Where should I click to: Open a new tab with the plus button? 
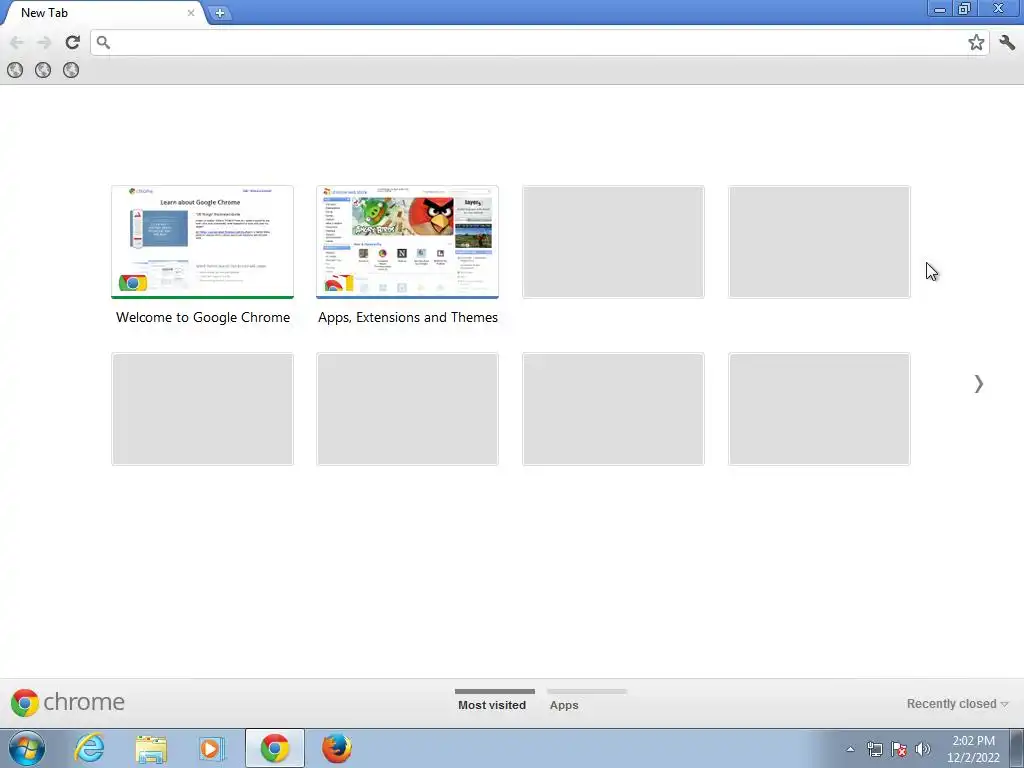click(220, 13)
